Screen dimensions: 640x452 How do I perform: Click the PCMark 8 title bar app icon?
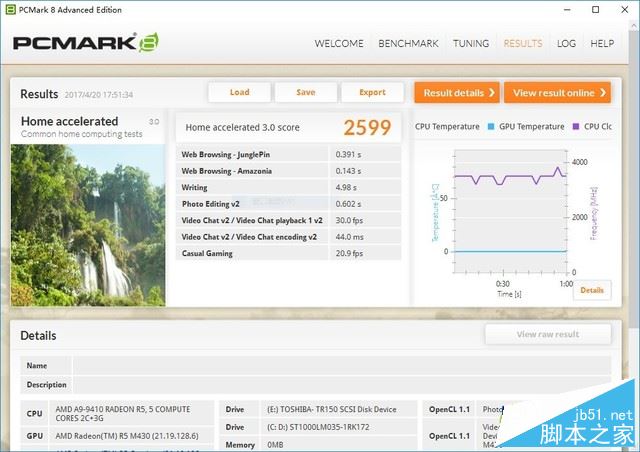pos(11,9)
